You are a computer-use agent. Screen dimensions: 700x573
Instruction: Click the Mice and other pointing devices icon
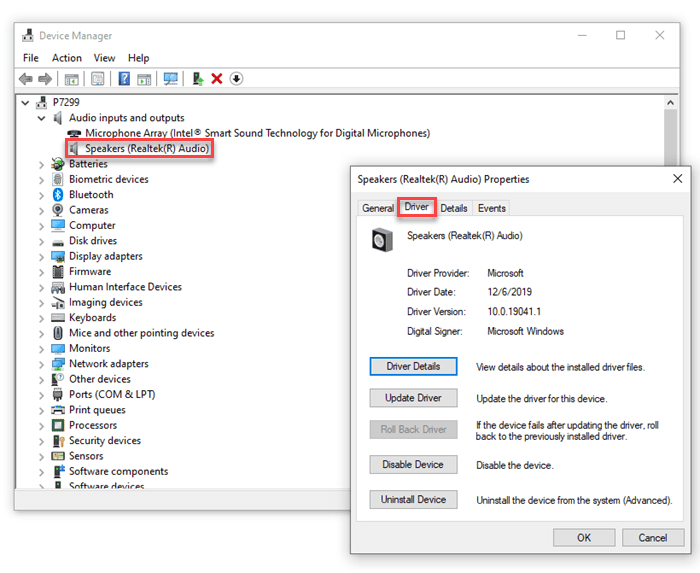[x=58, y=333]
